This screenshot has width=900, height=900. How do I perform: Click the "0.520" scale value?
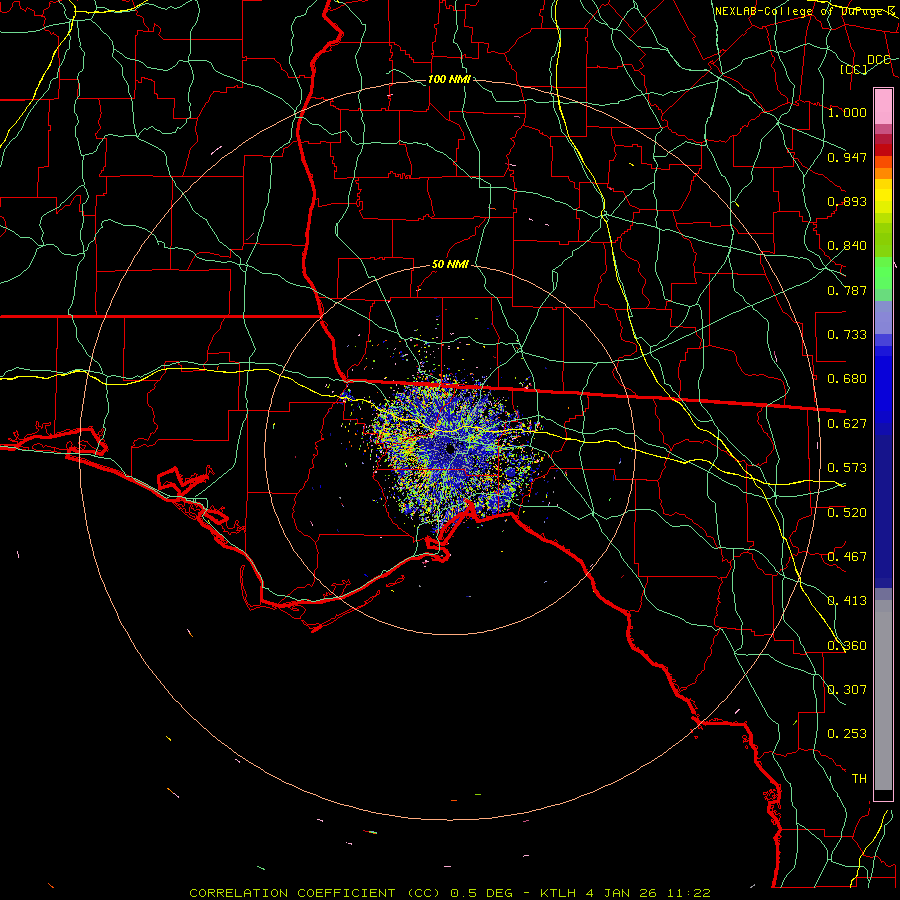click(x=847, y=513)
